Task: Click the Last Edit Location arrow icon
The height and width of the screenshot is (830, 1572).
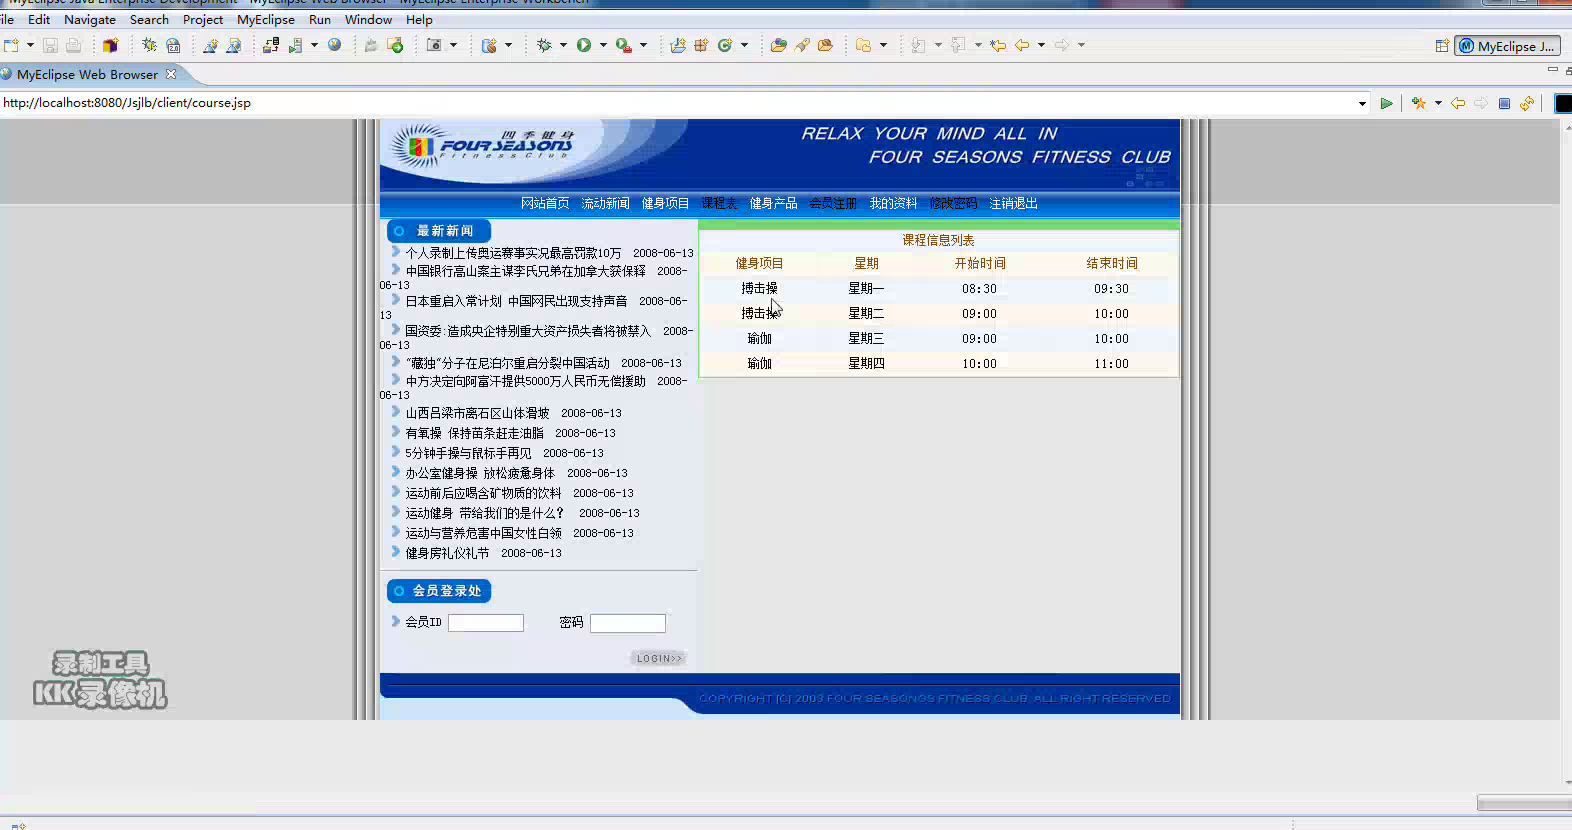Action: coord(998,45)
